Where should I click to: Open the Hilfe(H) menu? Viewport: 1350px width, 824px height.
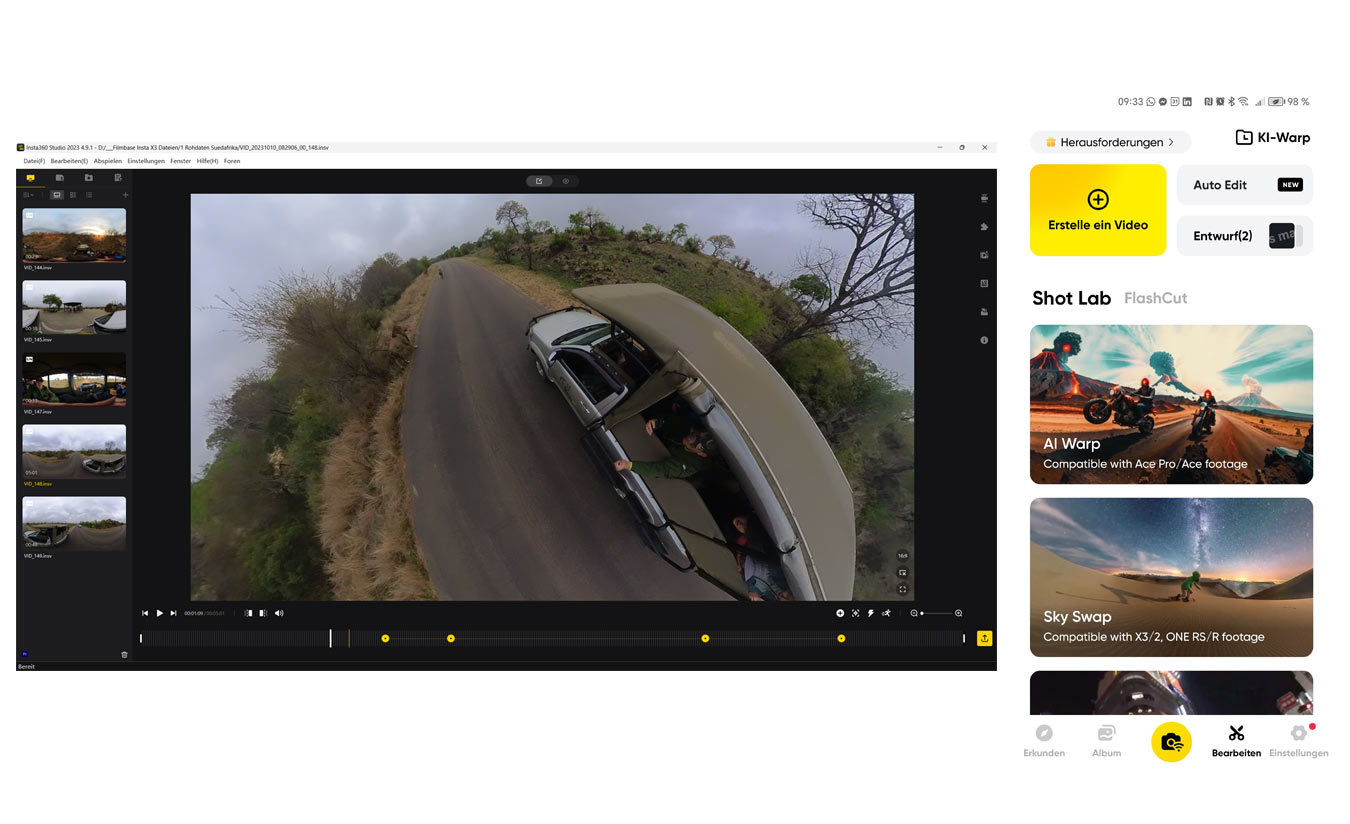click(208, 161)
